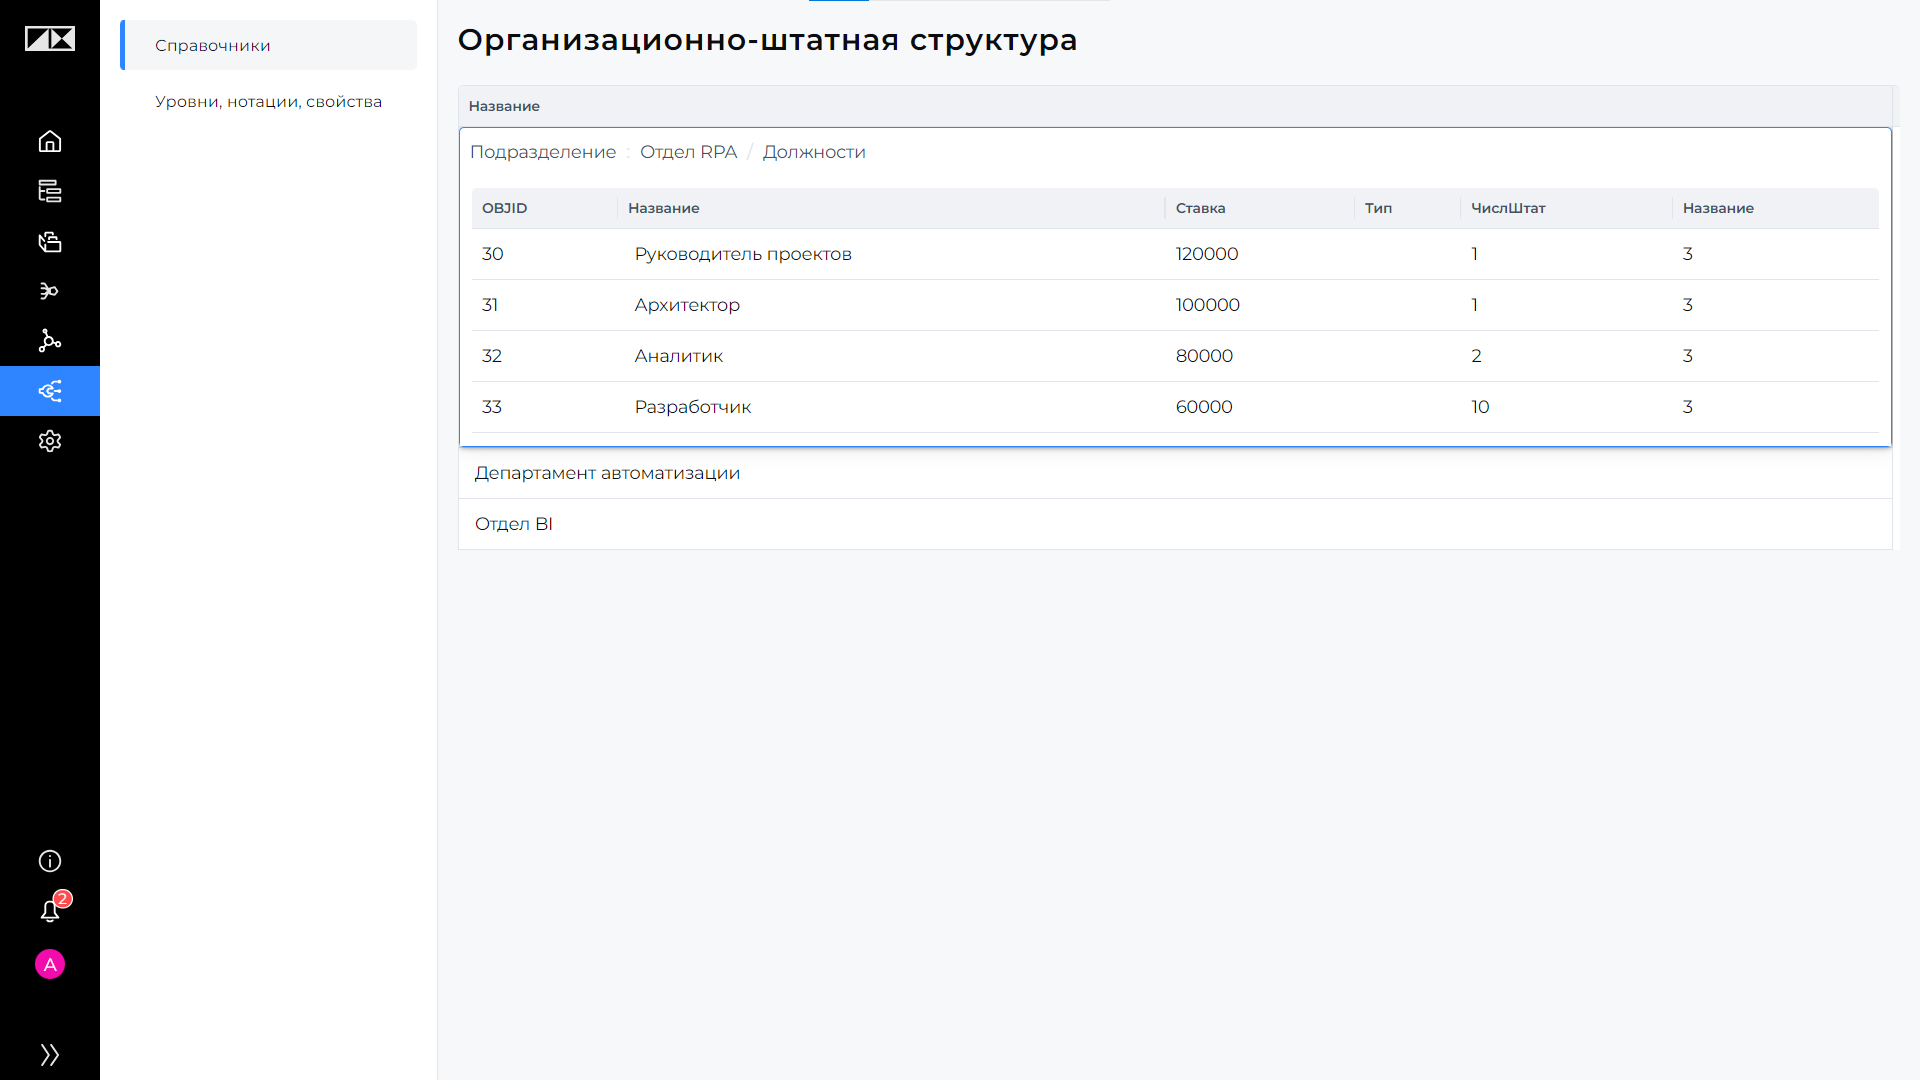1920x1080 pixels.
Task: Select the Разработчик cell
Action: coord(692,407)
